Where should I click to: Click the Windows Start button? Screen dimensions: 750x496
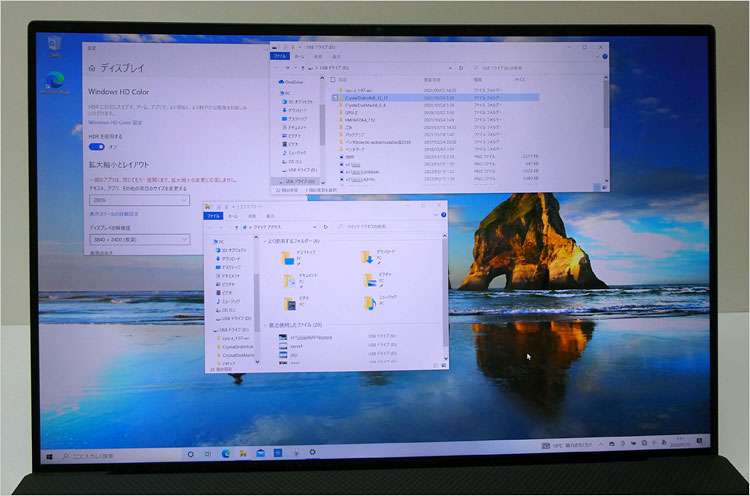click(48, 456)
